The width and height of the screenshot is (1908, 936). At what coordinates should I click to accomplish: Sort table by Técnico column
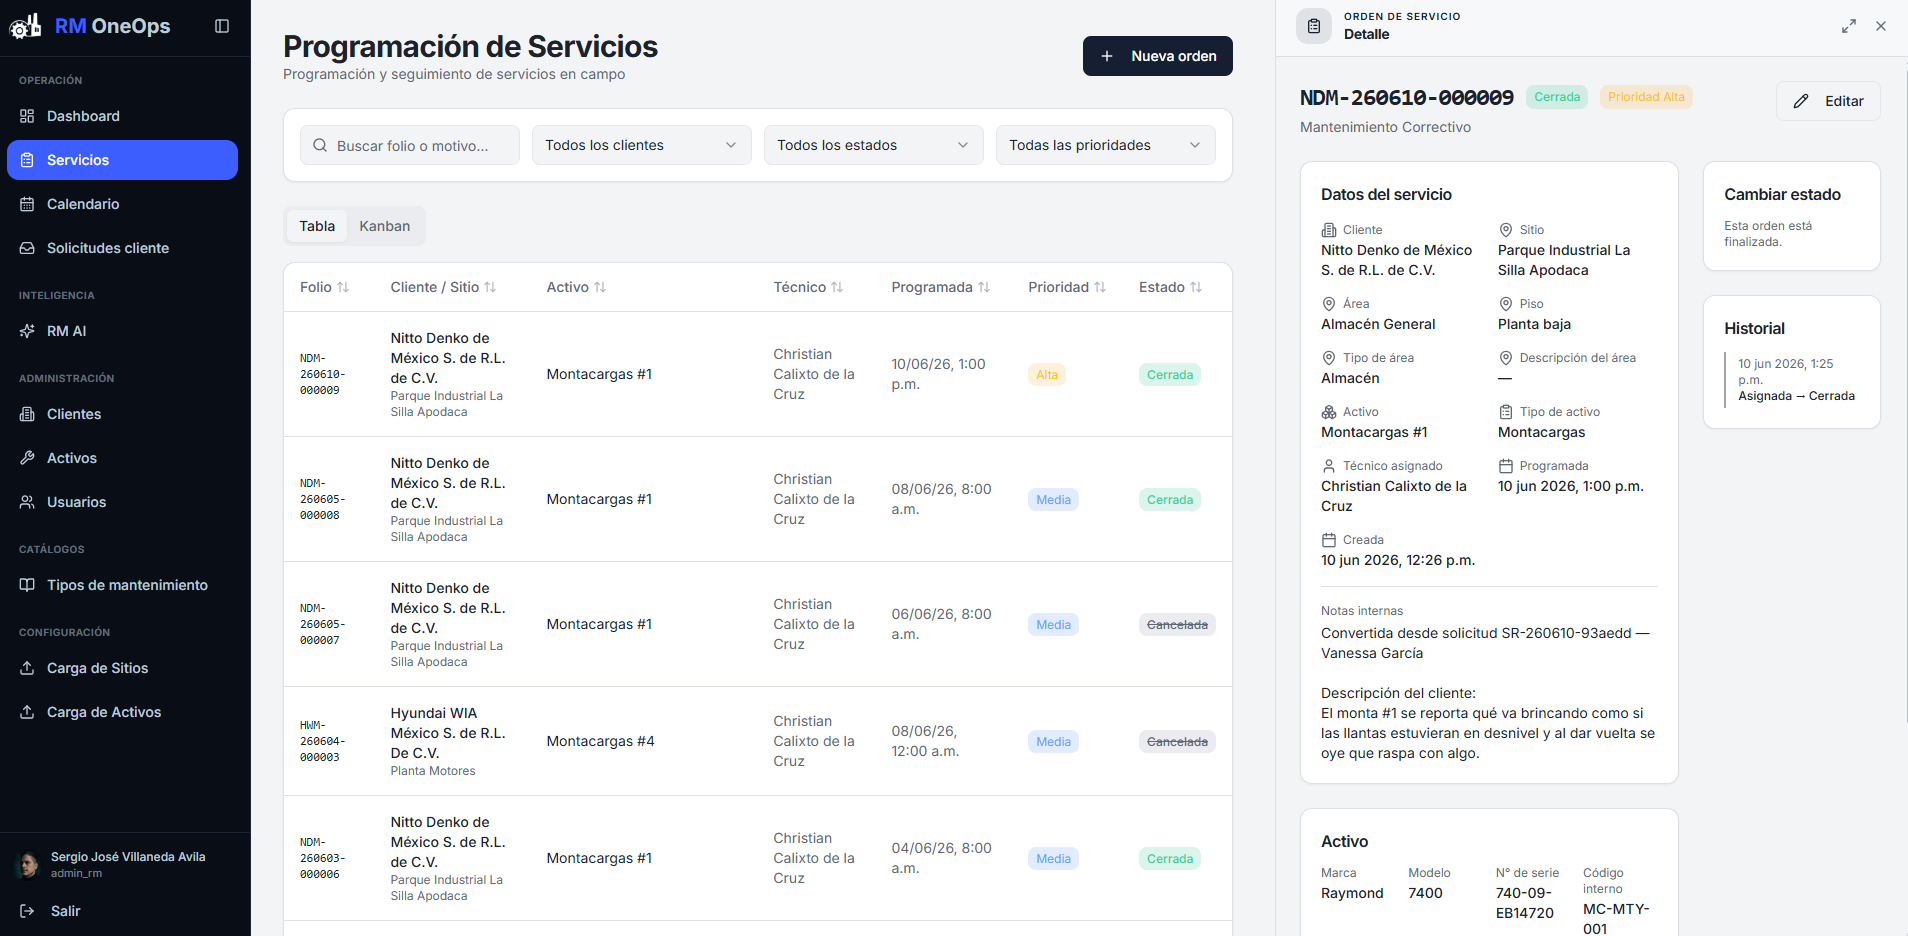point(808,287)
